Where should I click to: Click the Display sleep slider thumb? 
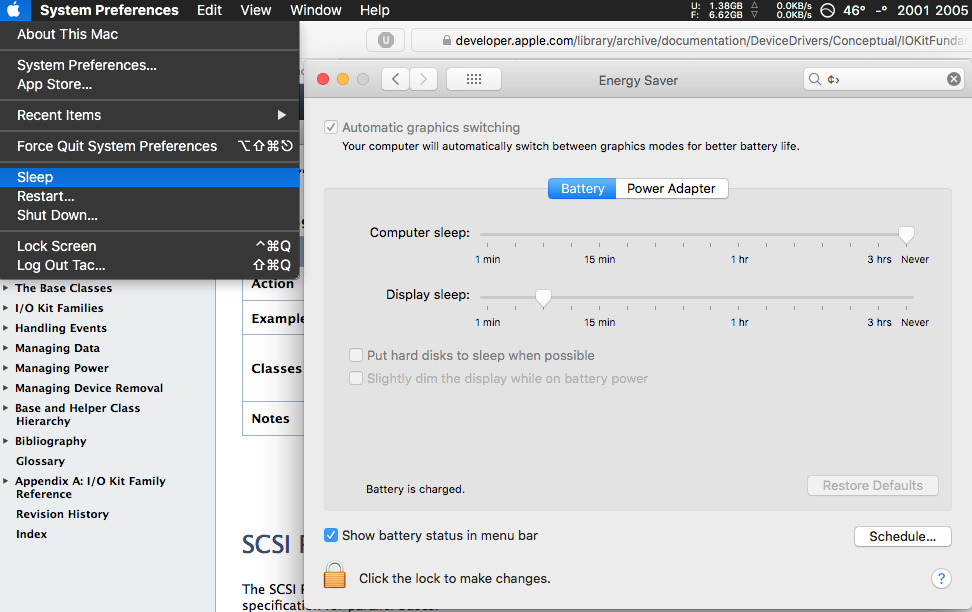pos(543,298)
